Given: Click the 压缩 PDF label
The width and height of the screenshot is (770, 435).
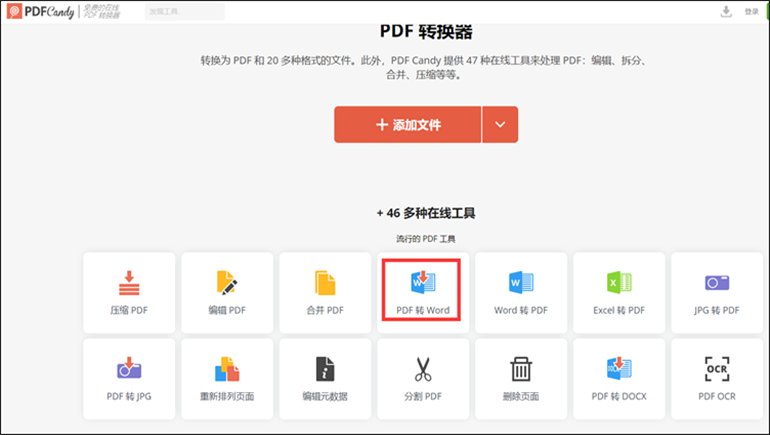Looking at the screenshot, I should pos(129,310).
